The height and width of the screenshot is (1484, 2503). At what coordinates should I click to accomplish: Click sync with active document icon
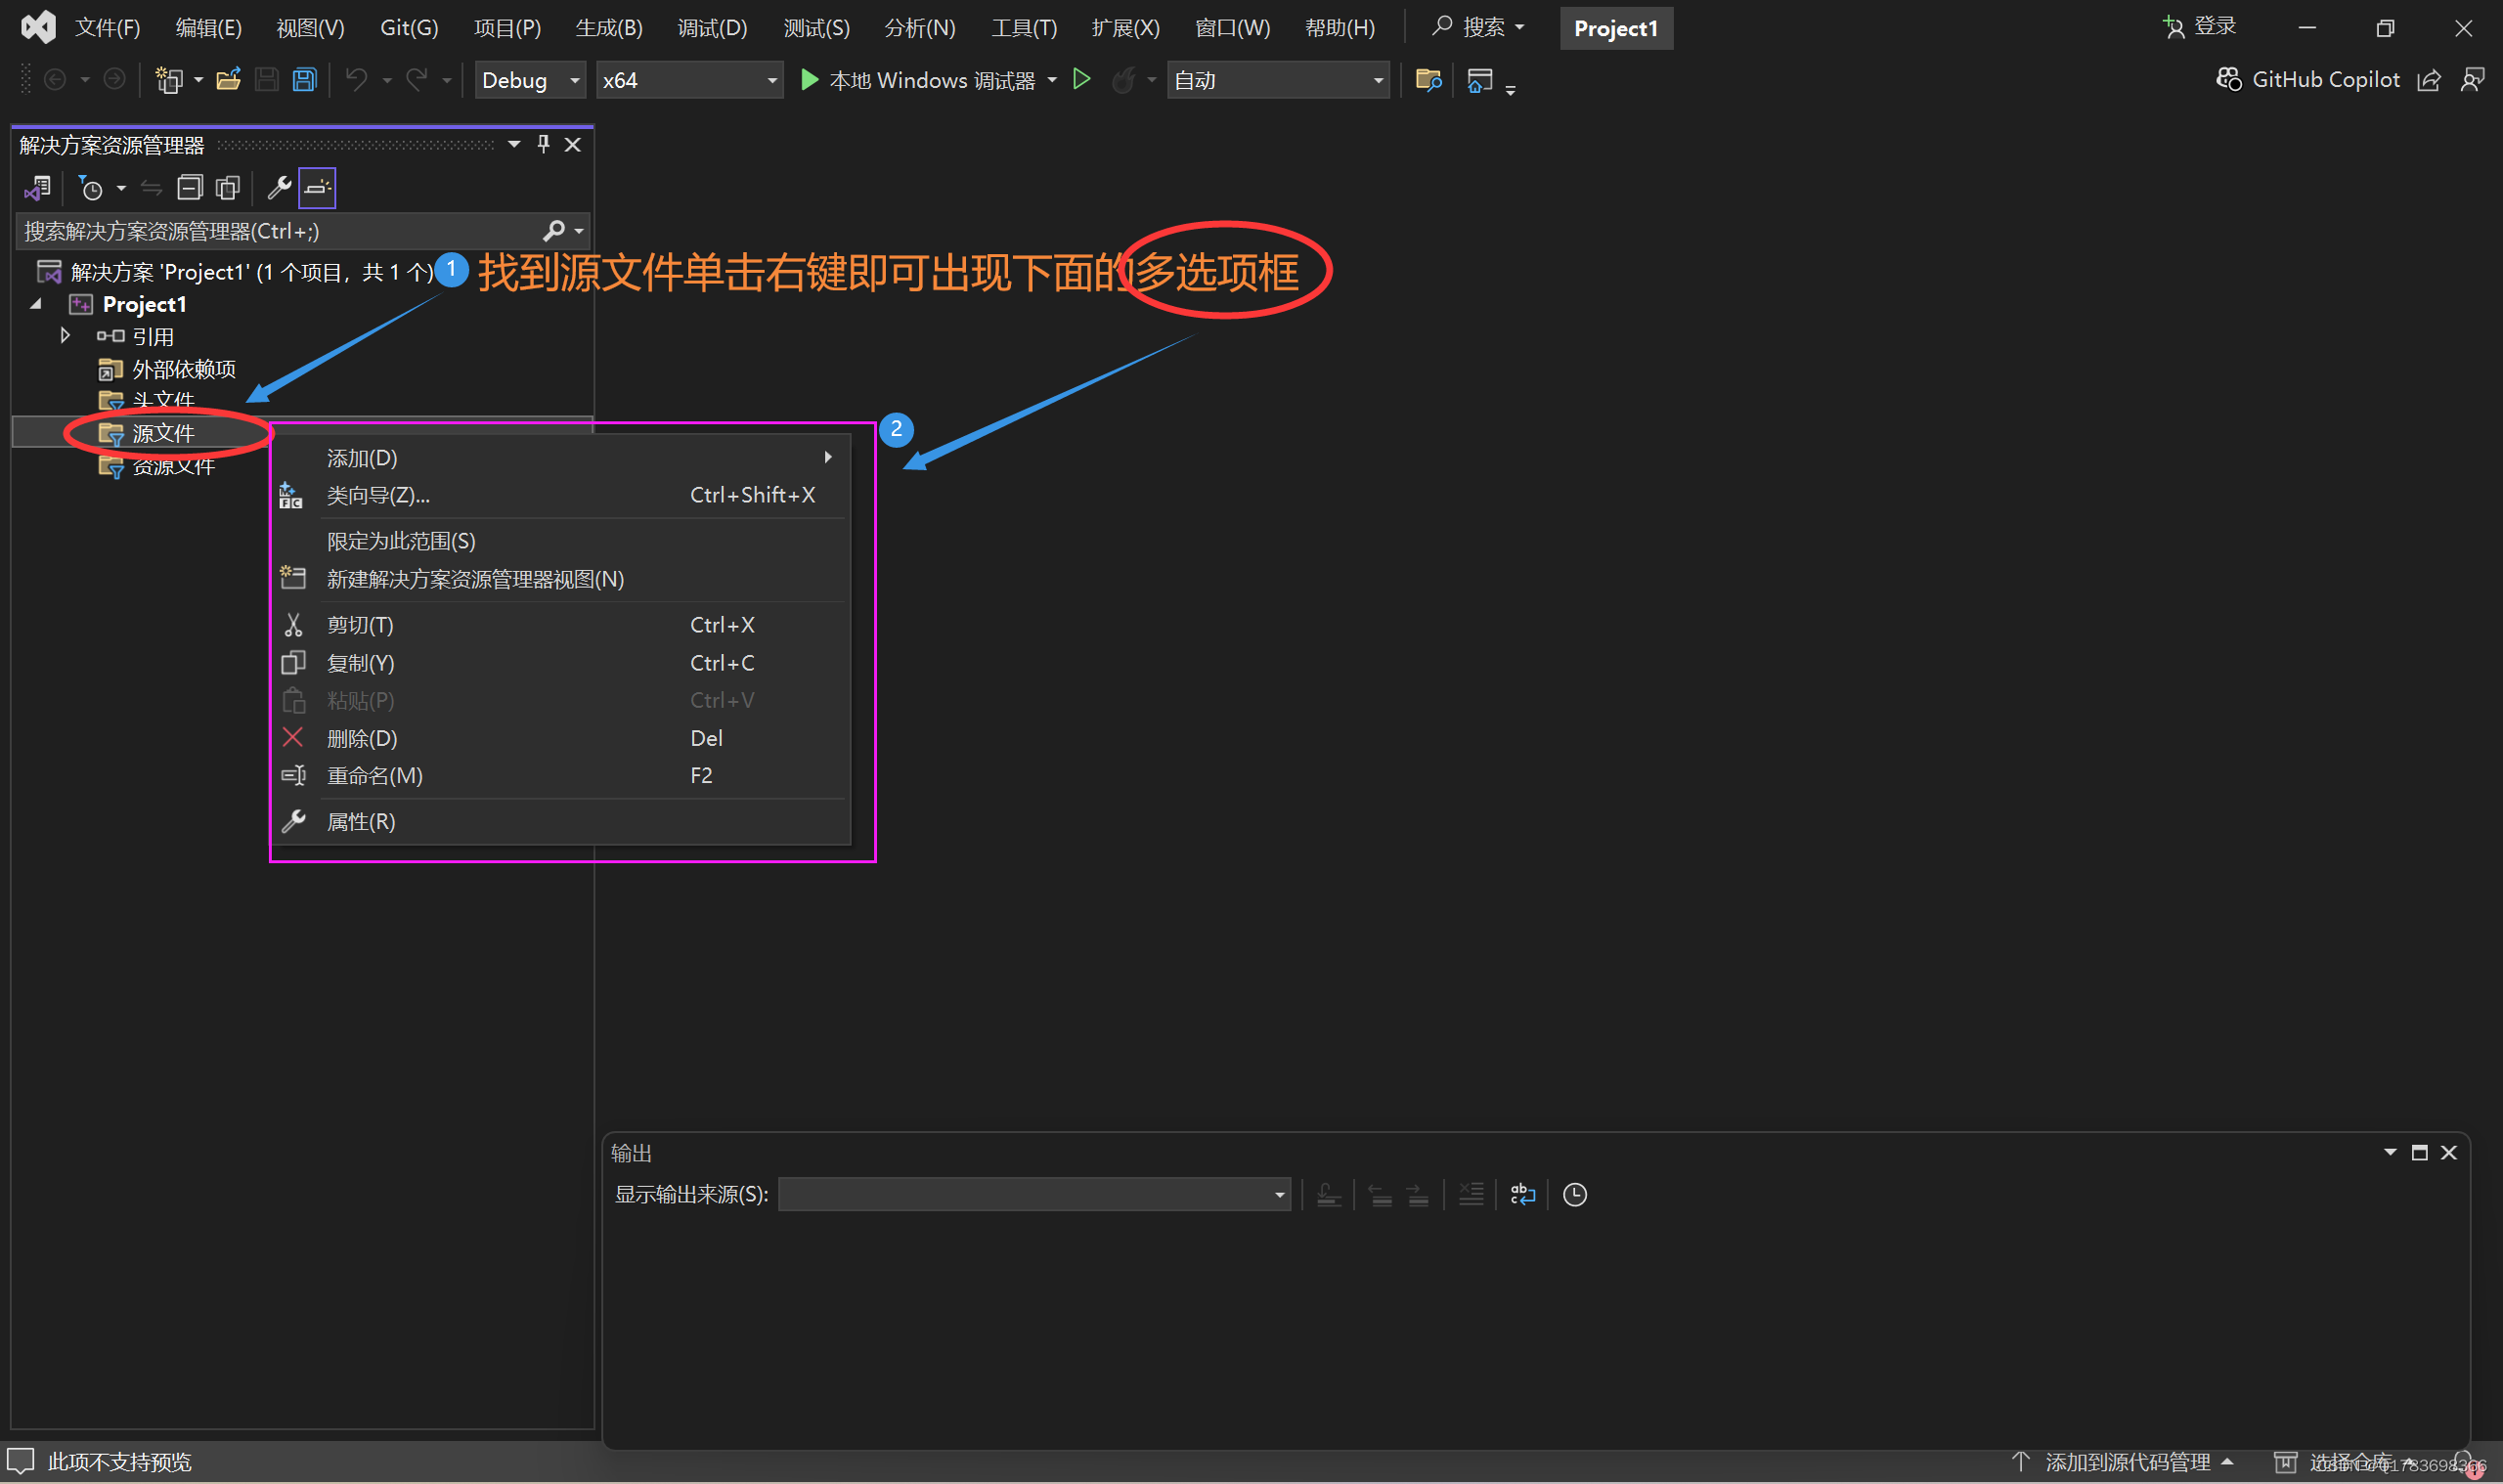tap(151, 187)
